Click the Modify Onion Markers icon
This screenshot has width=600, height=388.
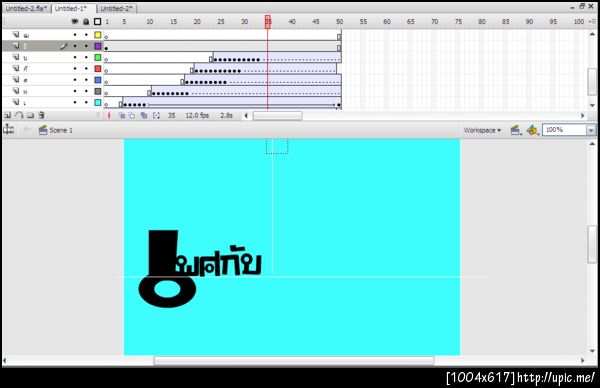coord(156,115)
